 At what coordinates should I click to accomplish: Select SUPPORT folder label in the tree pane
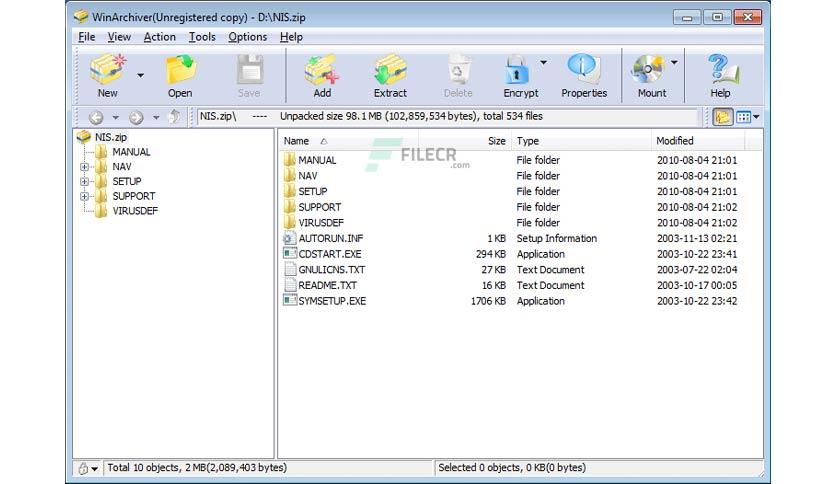pyautogui.click(x=133, y=196)
